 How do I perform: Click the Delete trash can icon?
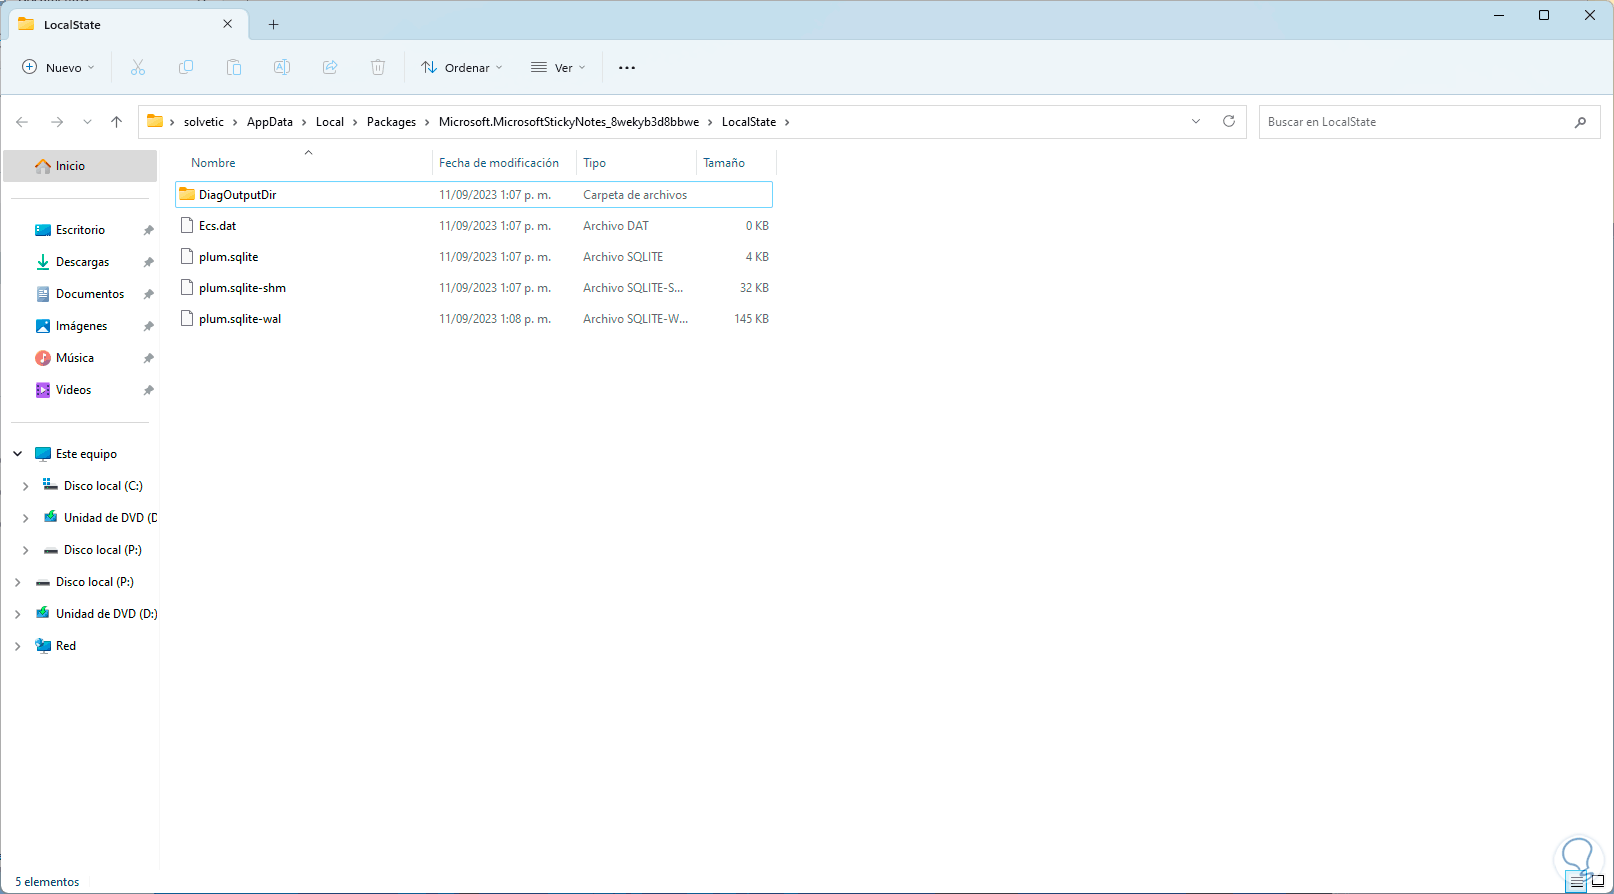click(x=378, y=68)
